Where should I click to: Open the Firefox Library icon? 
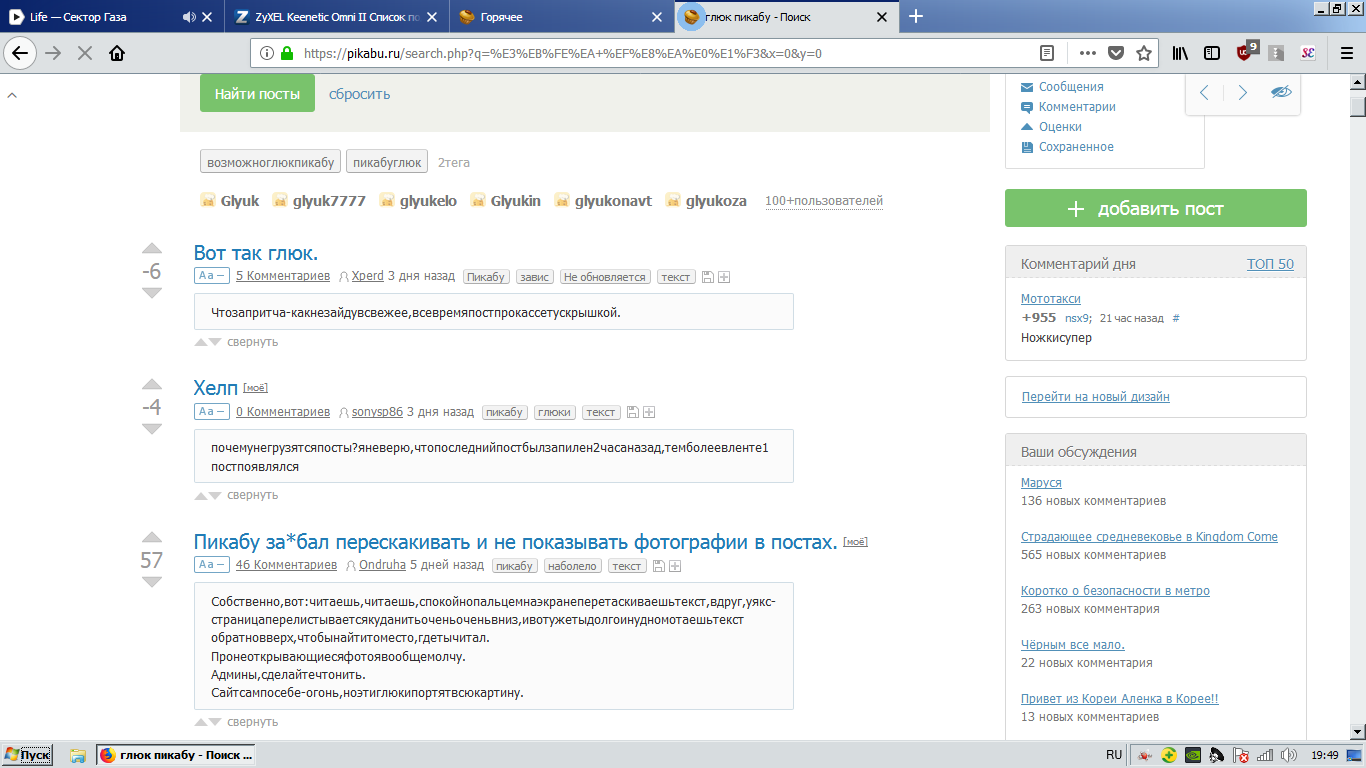[x=1181, y=53]
